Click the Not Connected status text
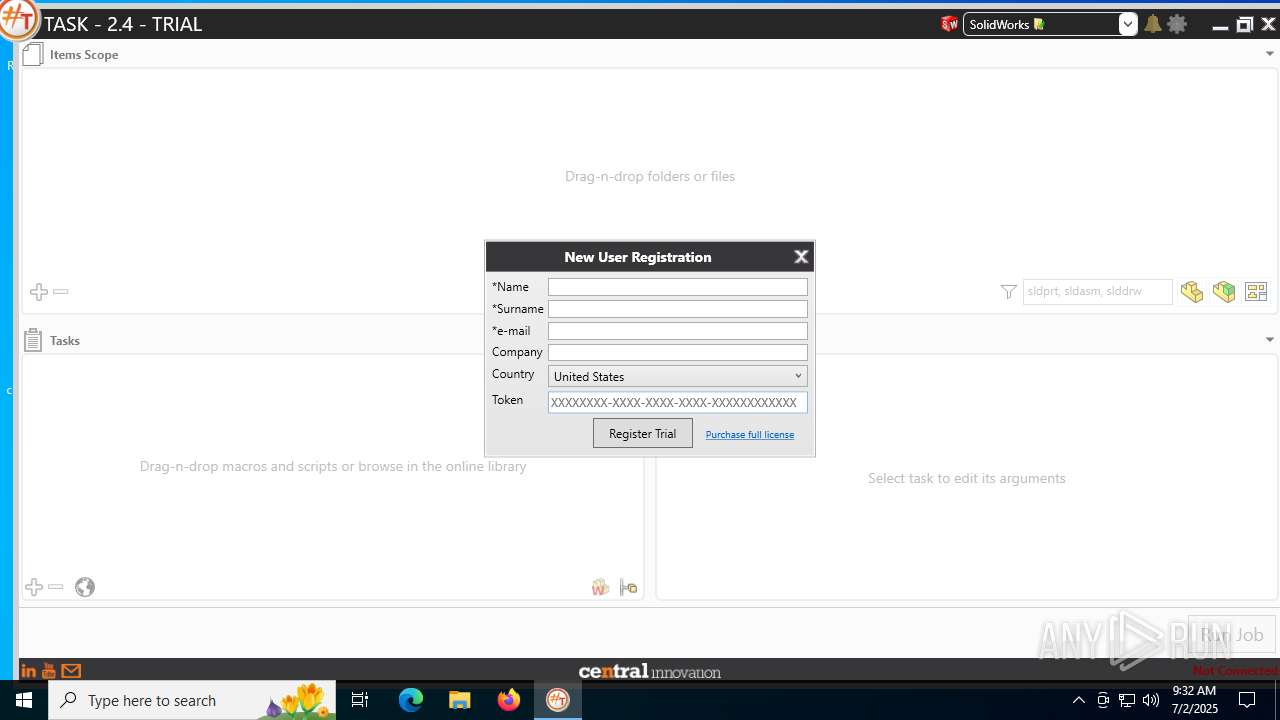Viewport: 1280px width, 720px height. (x=1235, y=671)
